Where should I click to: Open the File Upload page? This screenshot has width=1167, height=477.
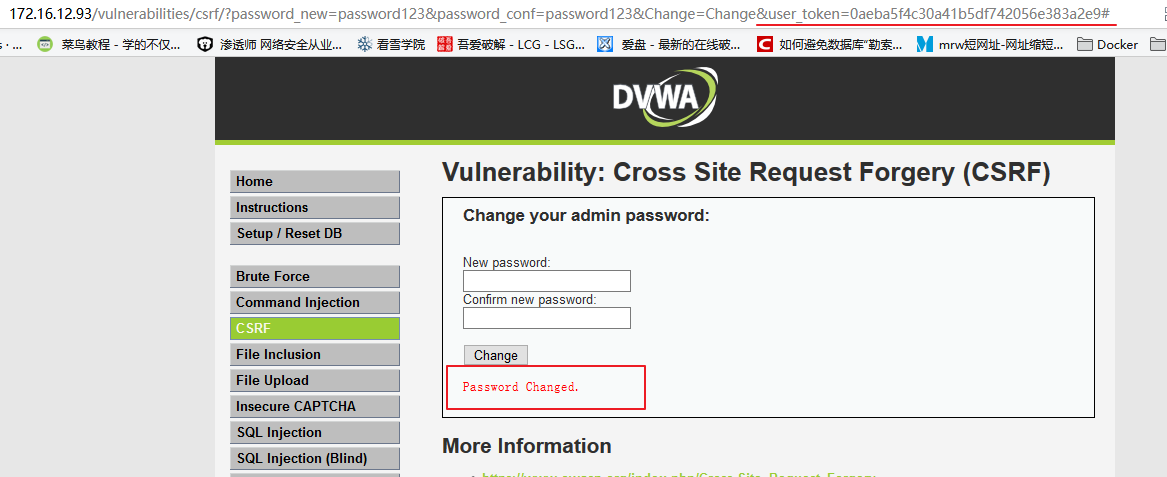tap(314, 380)
